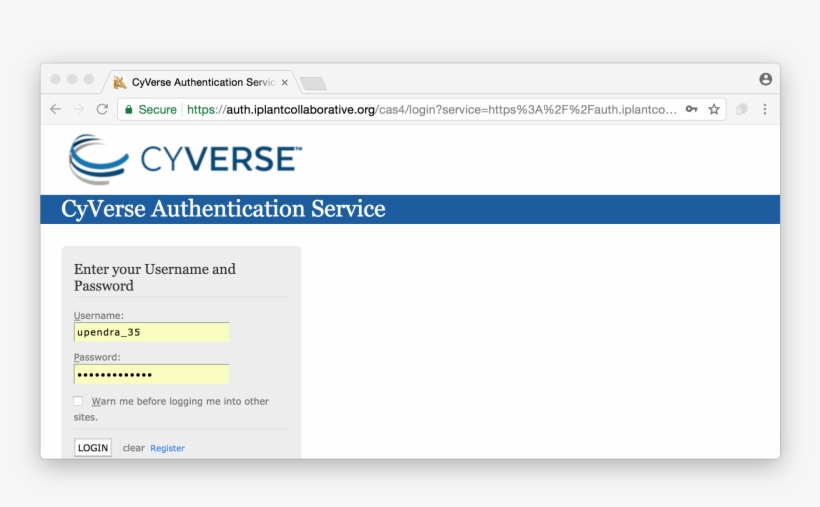Click into the Username field

tap(151, 332)
